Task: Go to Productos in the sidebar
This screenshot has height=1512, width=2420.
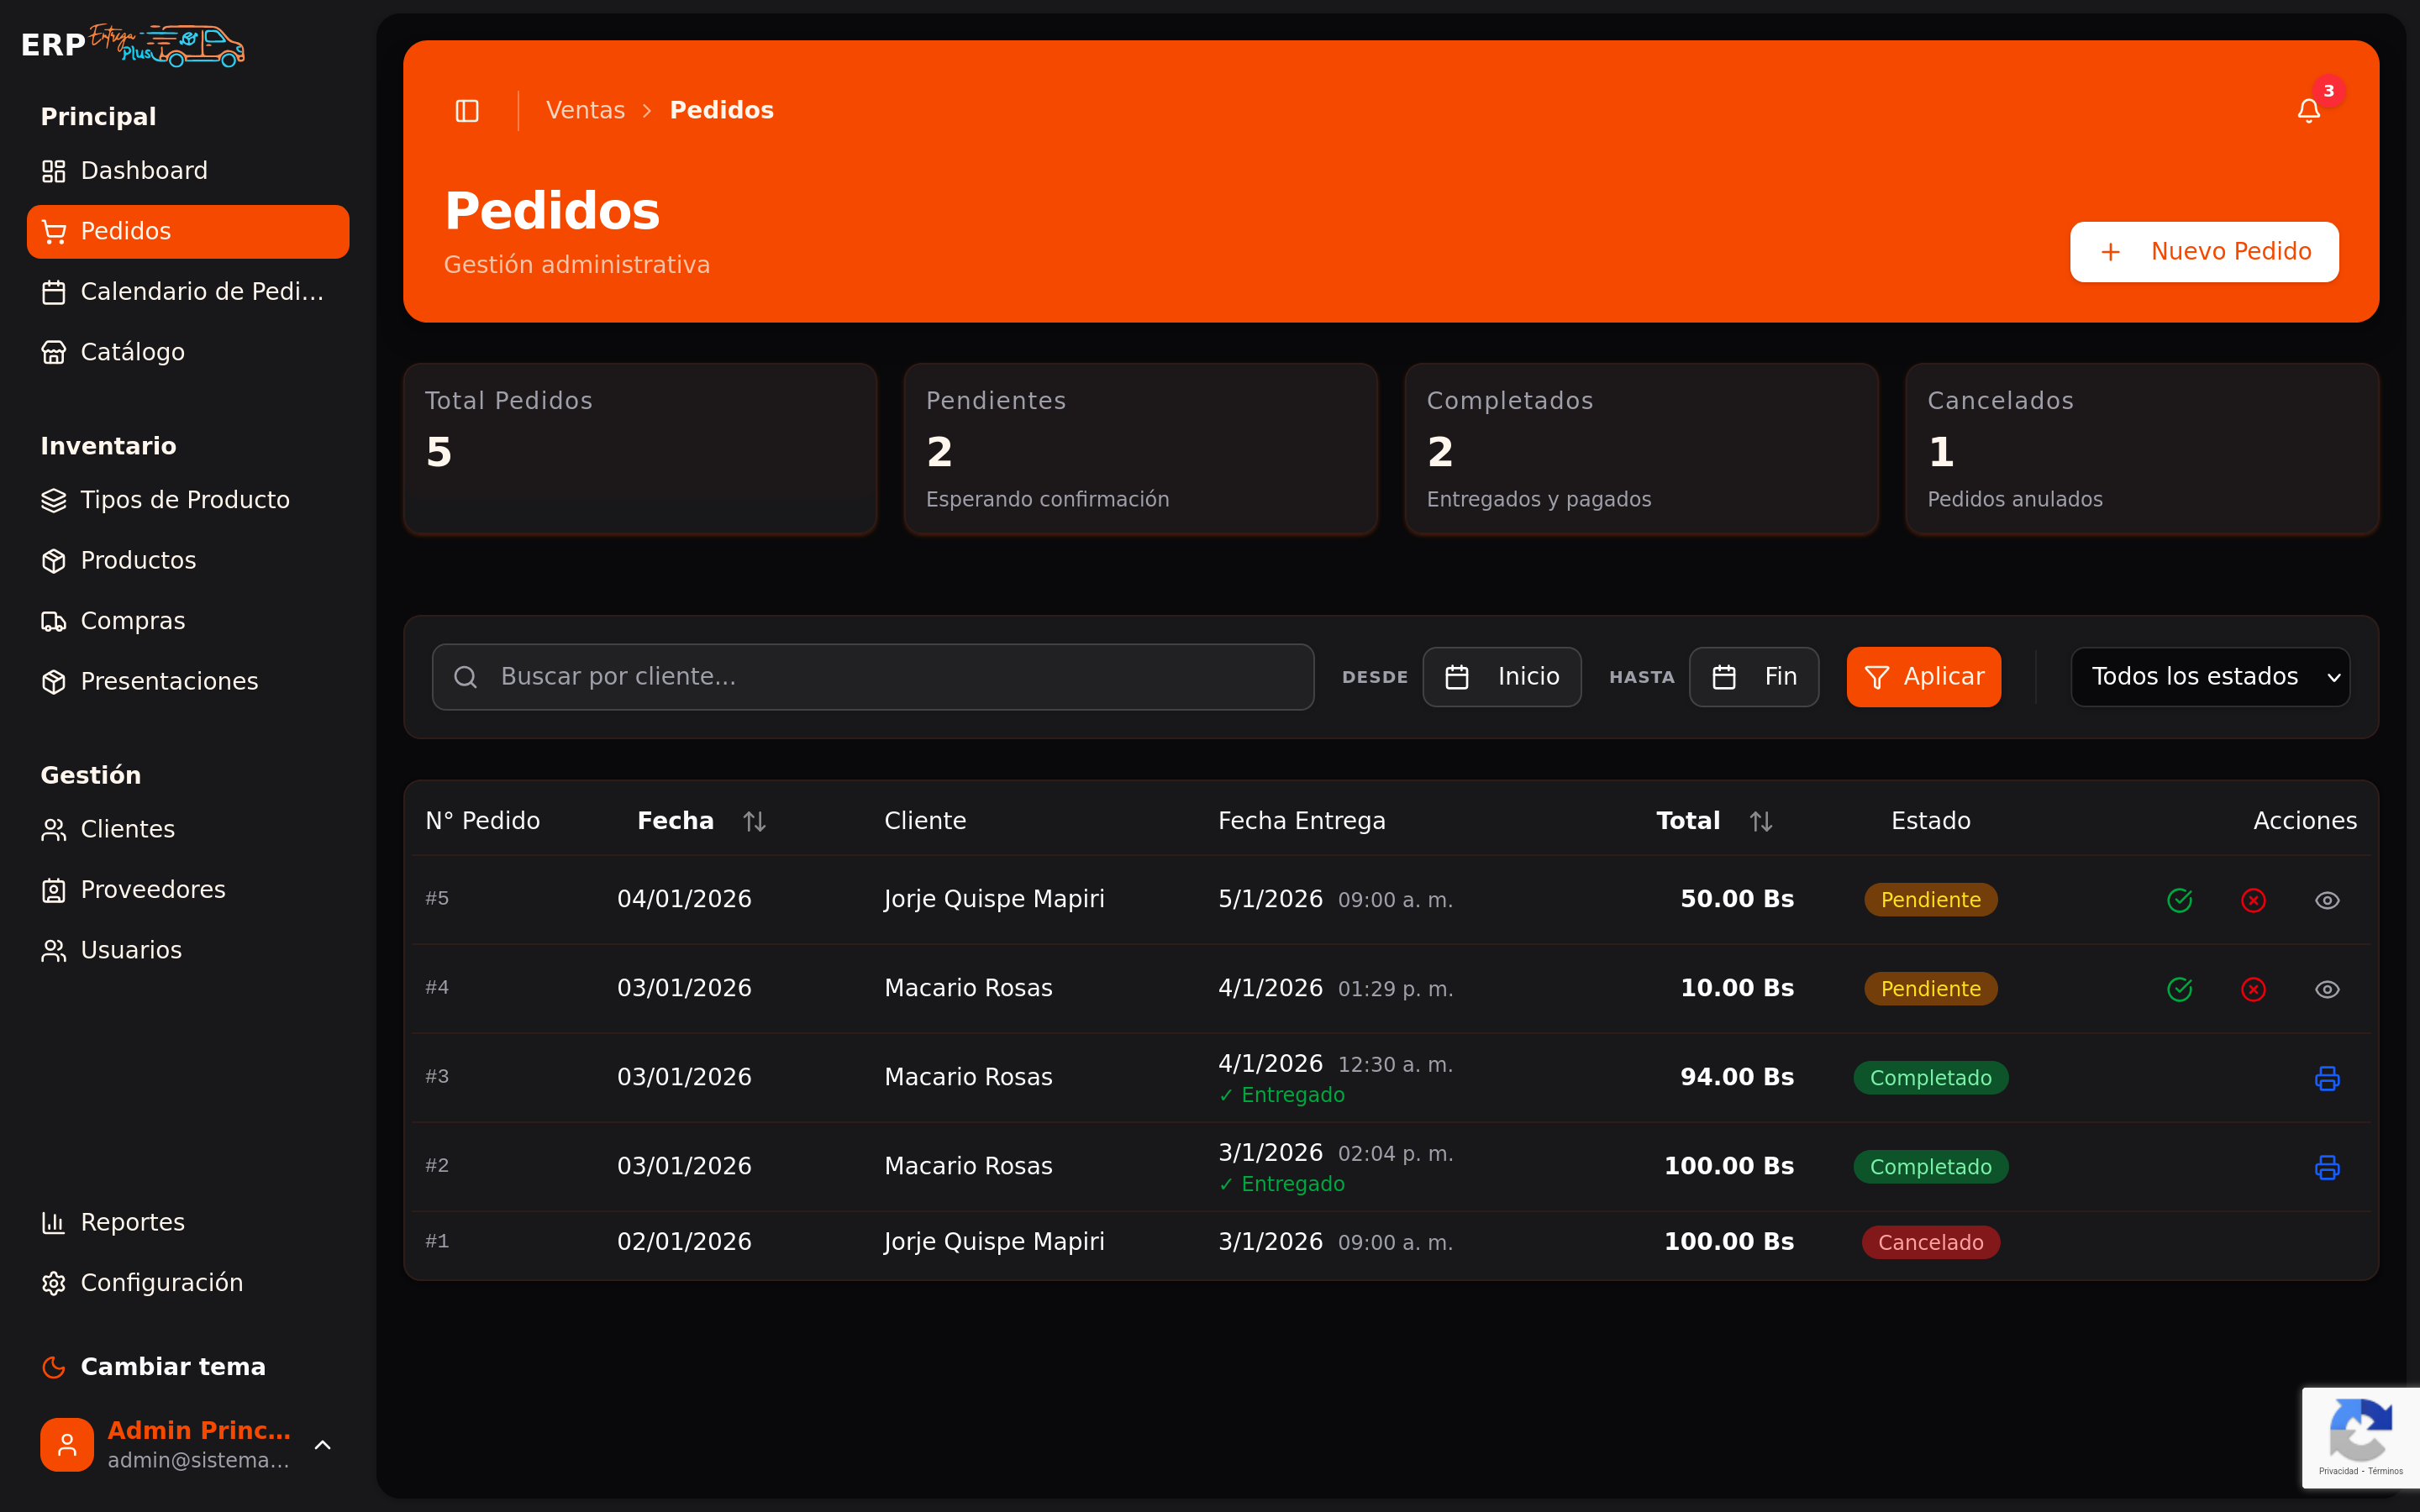Action: [138, 560]
